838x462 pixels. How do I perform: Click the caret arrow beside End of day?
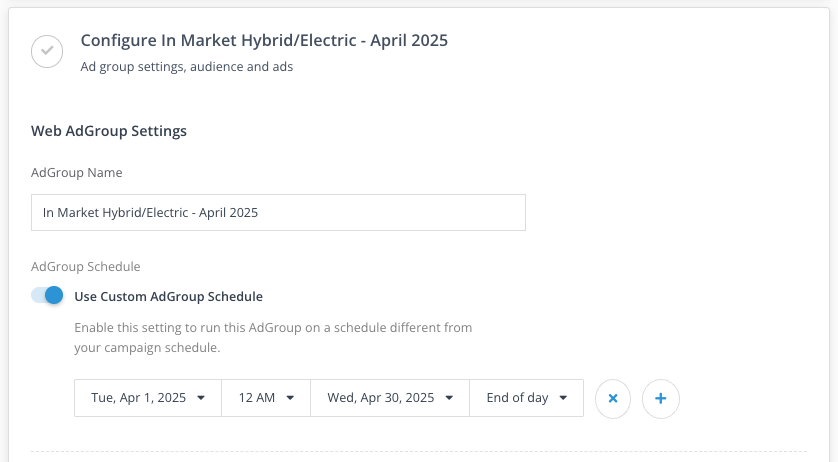point(563,398)
